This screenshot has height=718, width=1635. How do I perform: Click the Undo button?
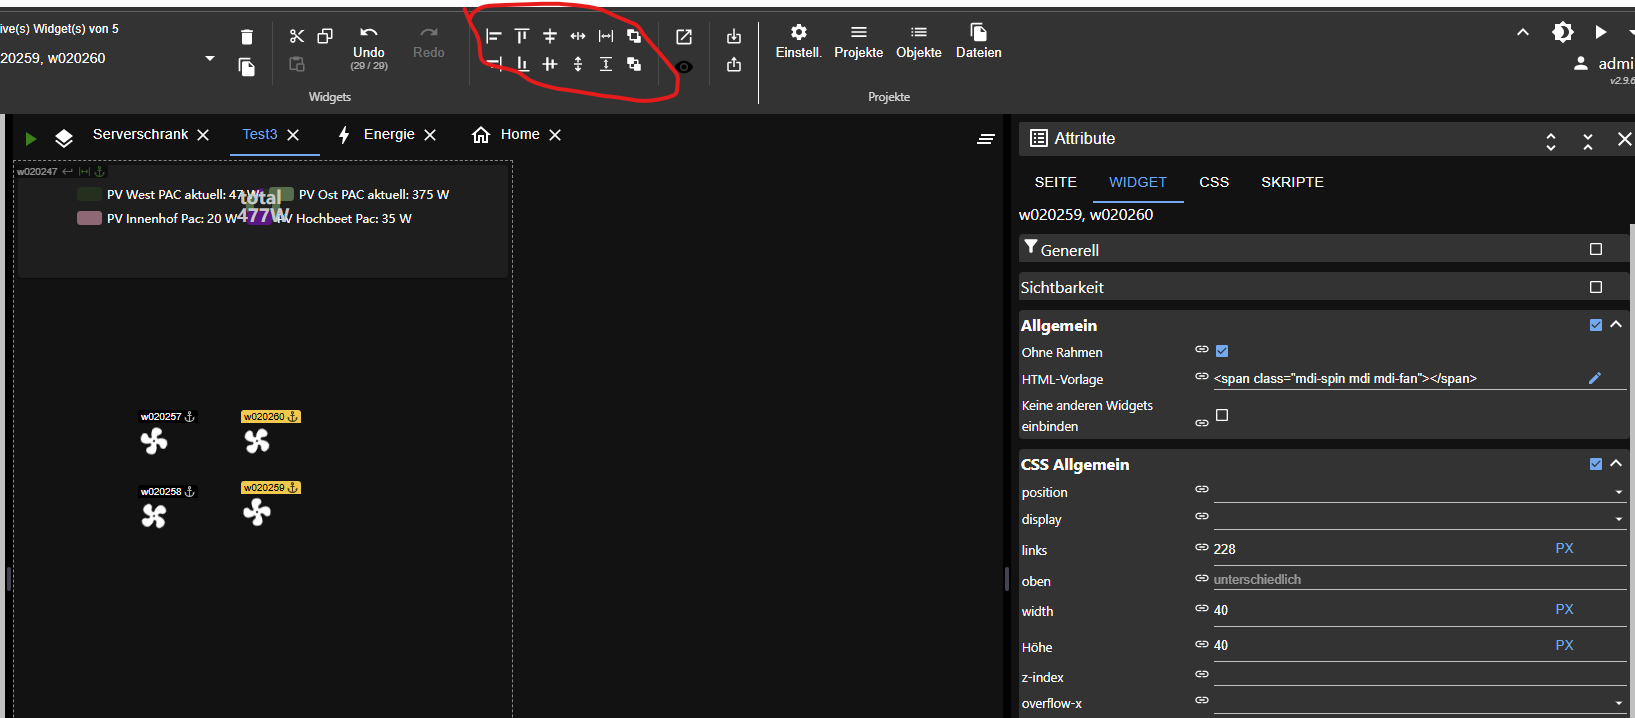(x=368, y=45)
